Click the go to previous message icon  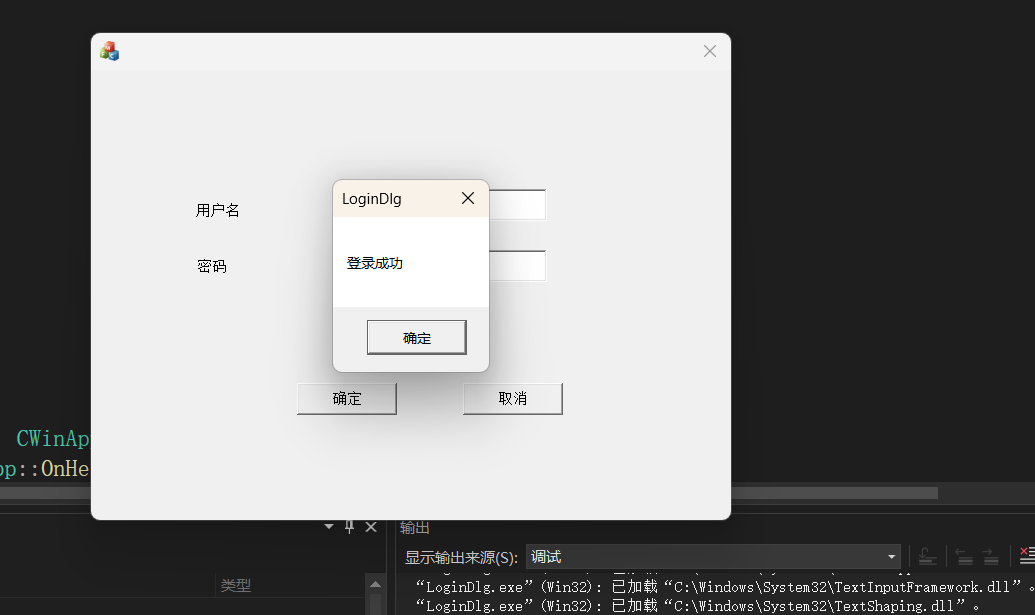pos(964,557)
